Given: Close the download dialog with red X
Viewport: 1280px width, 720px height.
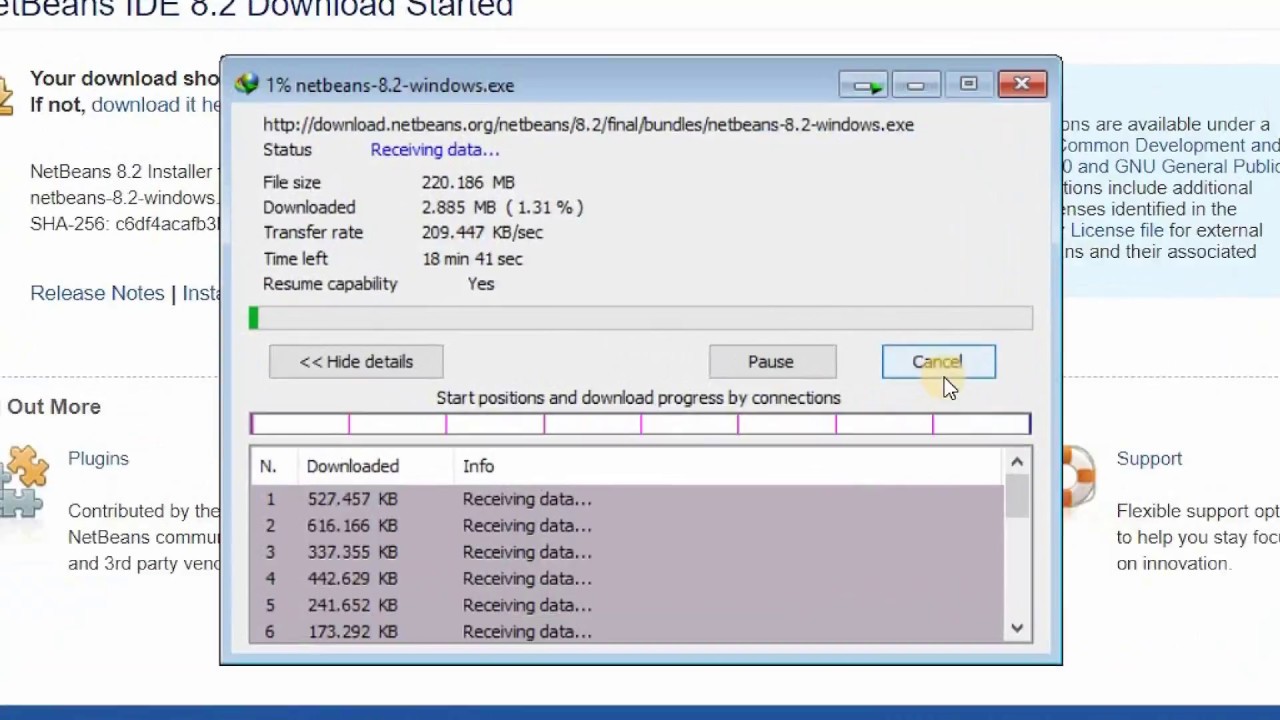Looking at the screenshot, I should [x=1022, y=85].
